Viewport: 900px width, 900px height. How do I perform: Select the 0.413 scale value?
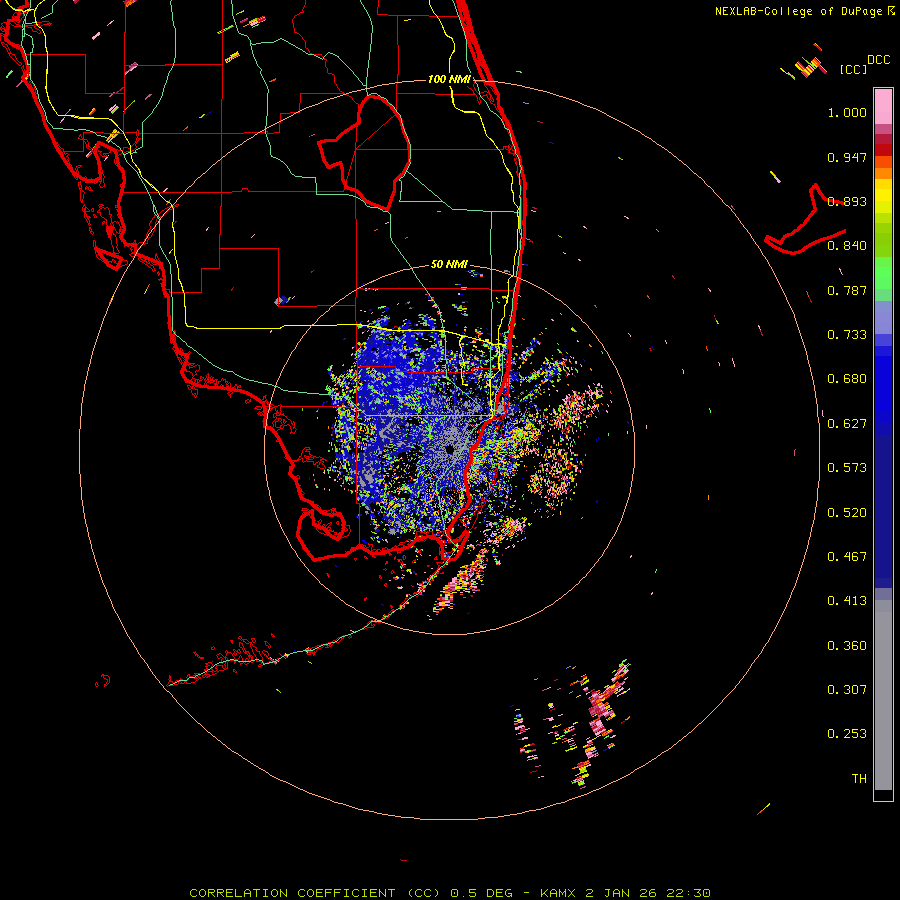pyautogui.click(x=847, y=601)
